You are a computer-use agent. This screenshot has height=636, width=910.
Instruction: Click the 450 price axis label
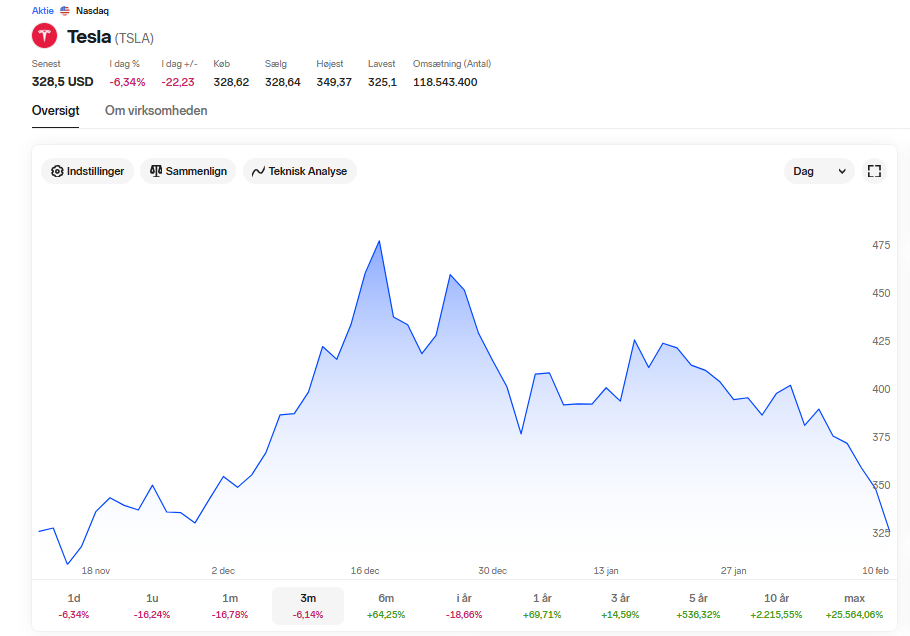point(881,293)
